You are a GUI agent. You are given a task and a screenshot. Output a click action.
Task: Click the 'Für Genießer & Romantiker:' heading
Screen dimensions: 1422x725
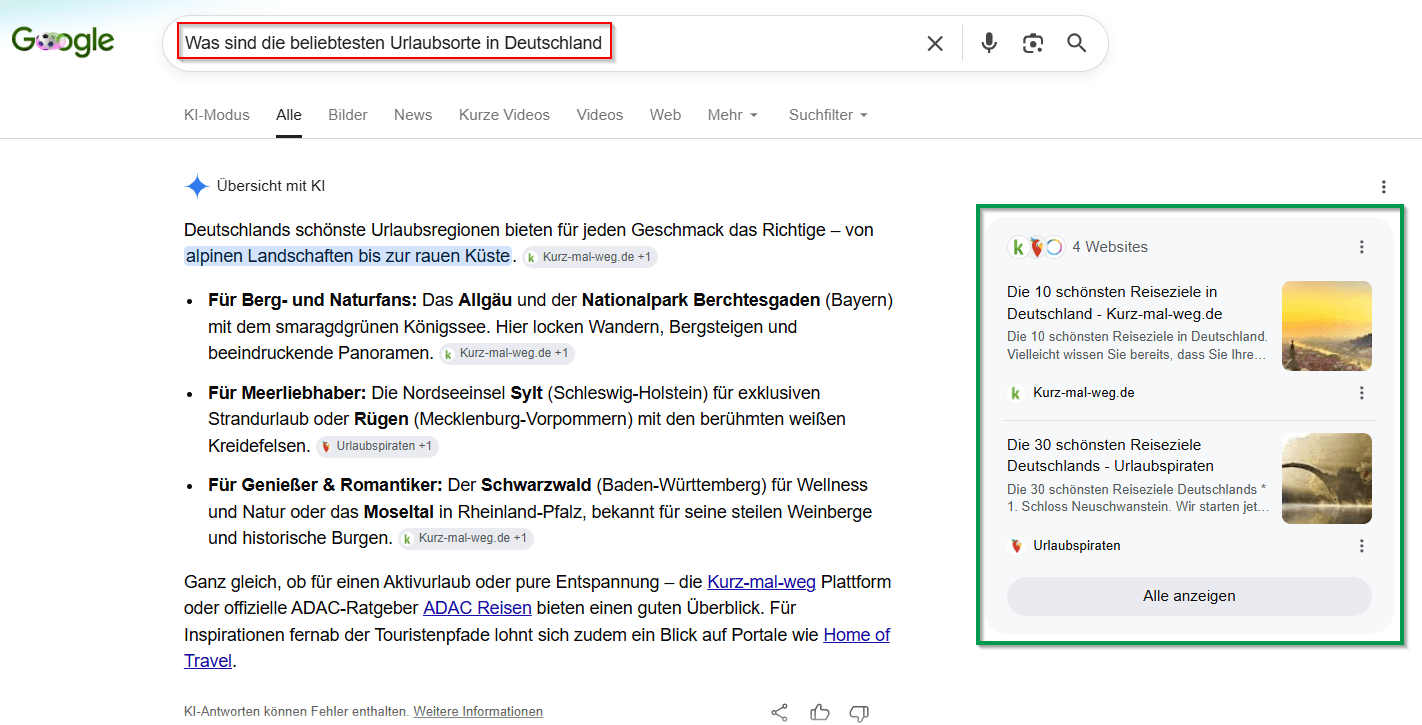pyautogui.click(x=325, y=485)
